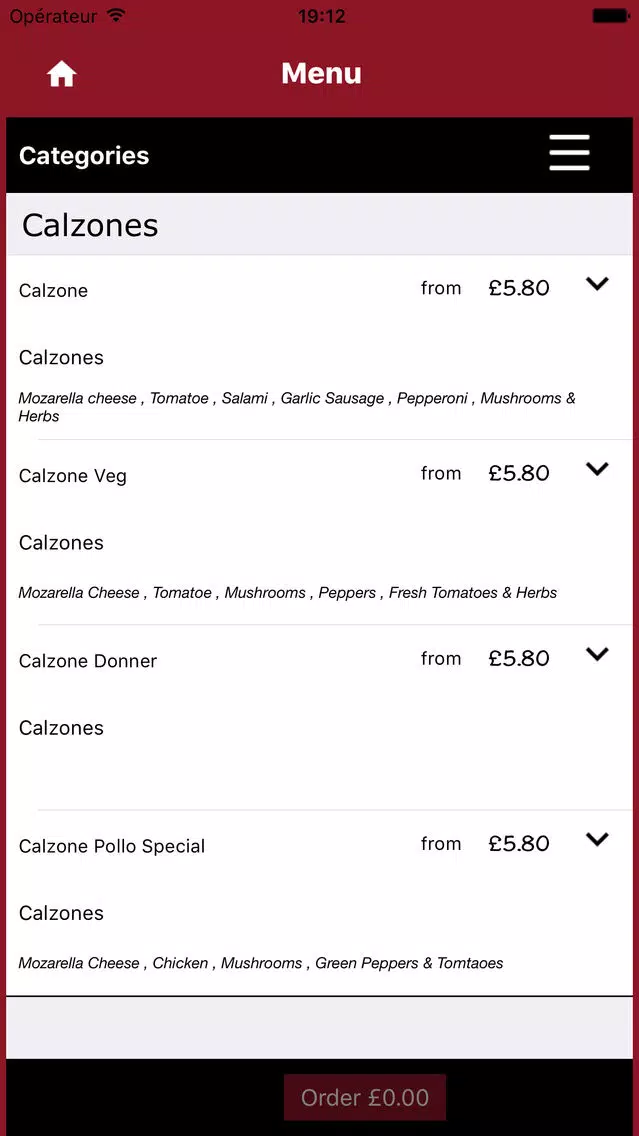Image resolution: width=639 pixels, height=1136 pixels.
Task: Expand the Calzone Veg chevron
Action: [597, 469]
